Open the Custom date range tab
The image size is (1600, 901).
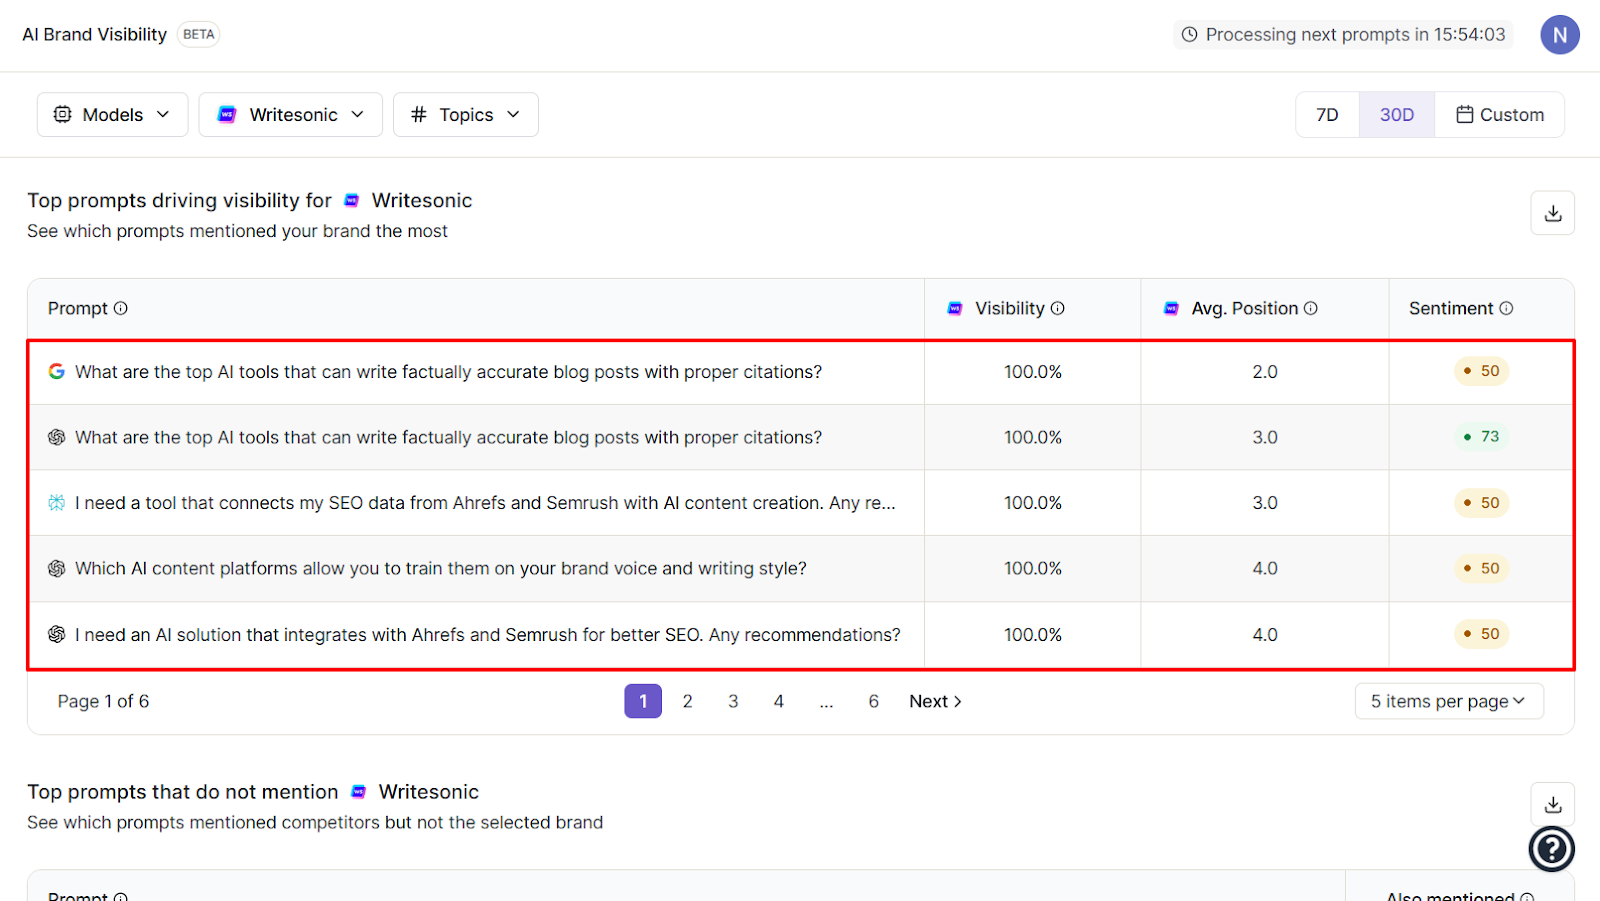[1500, 115]
